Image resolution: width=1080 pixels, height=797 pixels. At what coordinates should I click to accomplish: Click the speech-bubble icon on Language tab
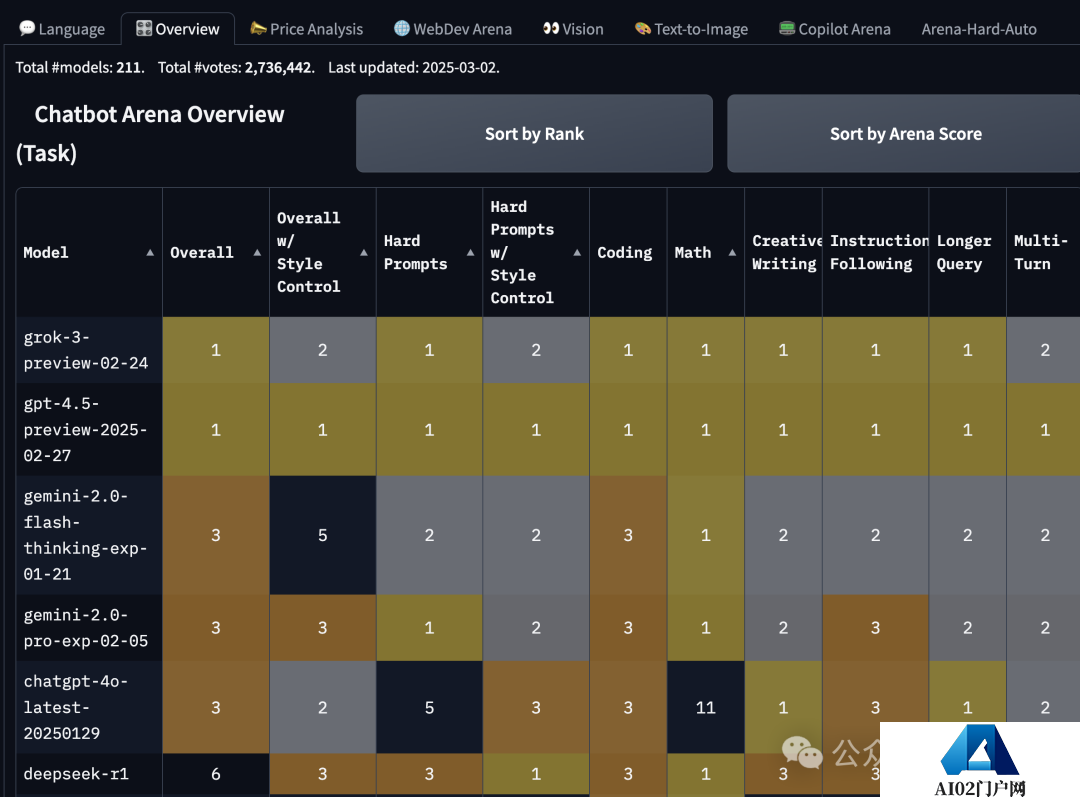point(26,28)
